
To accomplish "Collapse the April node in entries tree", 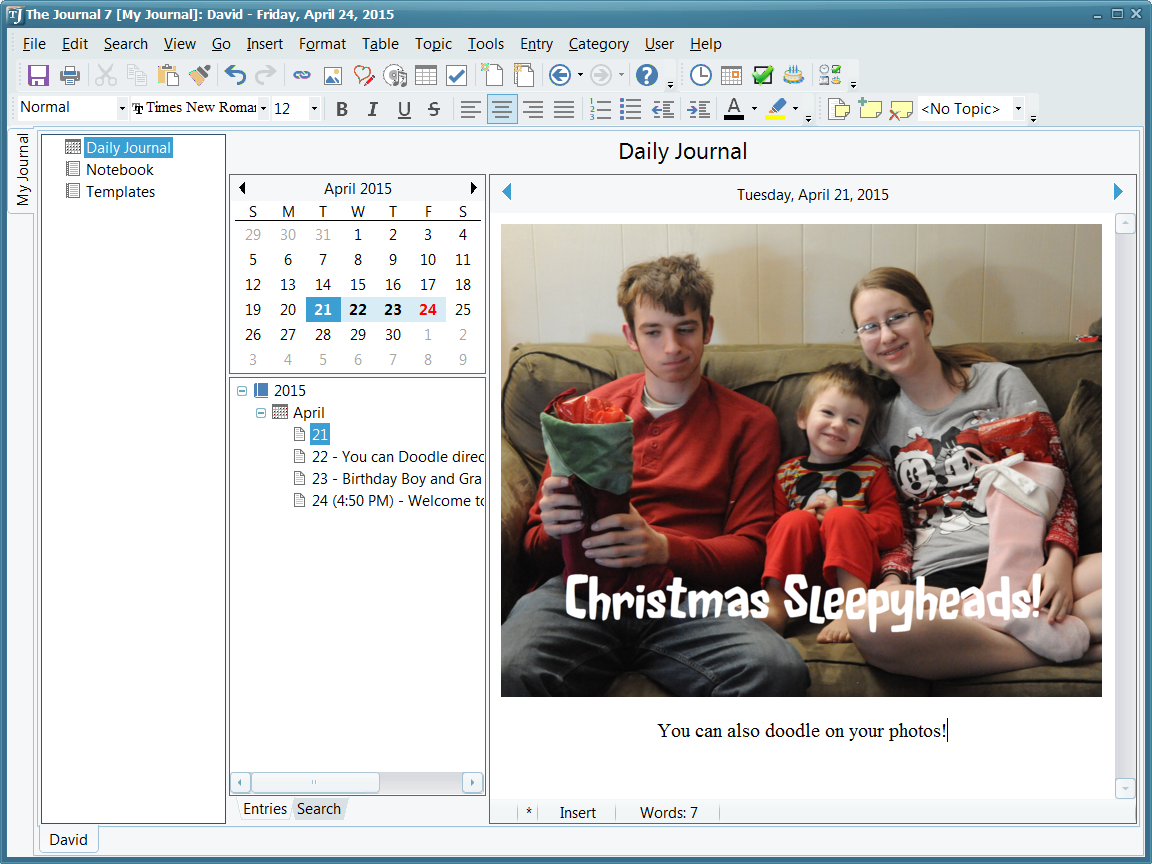I will (x=261, y=413).
